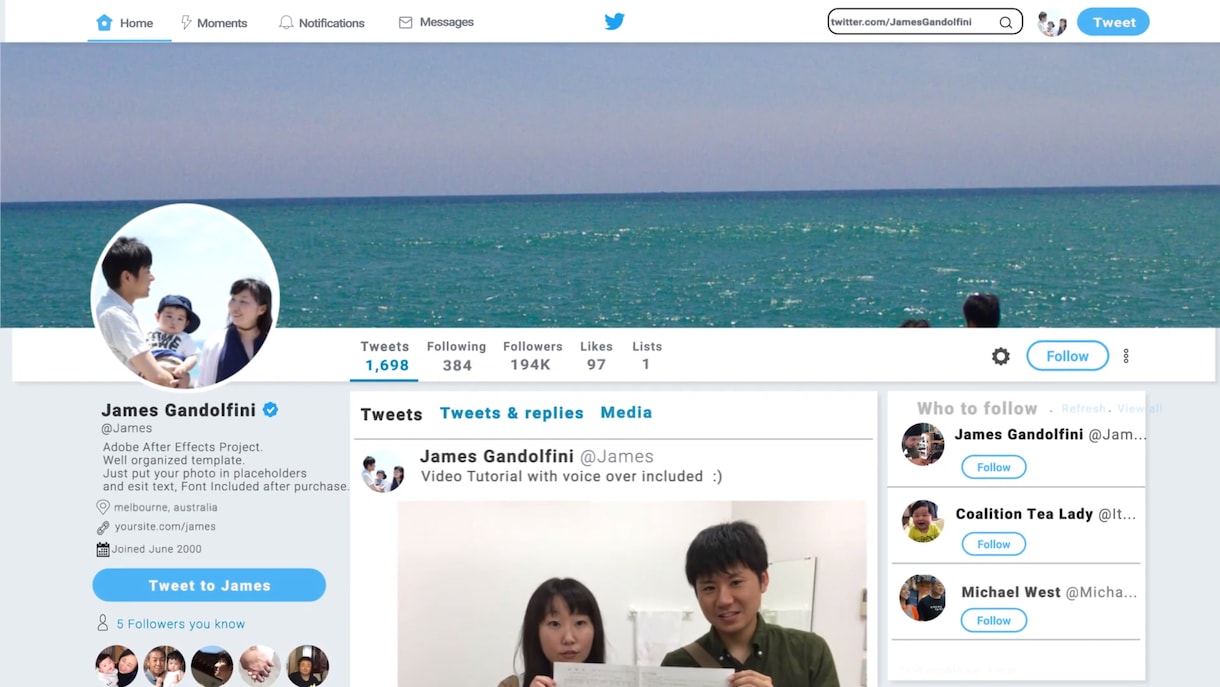Open Michael West's avatar
The width and height of the screenshot is (1220, 687).
tap(923, 598)
